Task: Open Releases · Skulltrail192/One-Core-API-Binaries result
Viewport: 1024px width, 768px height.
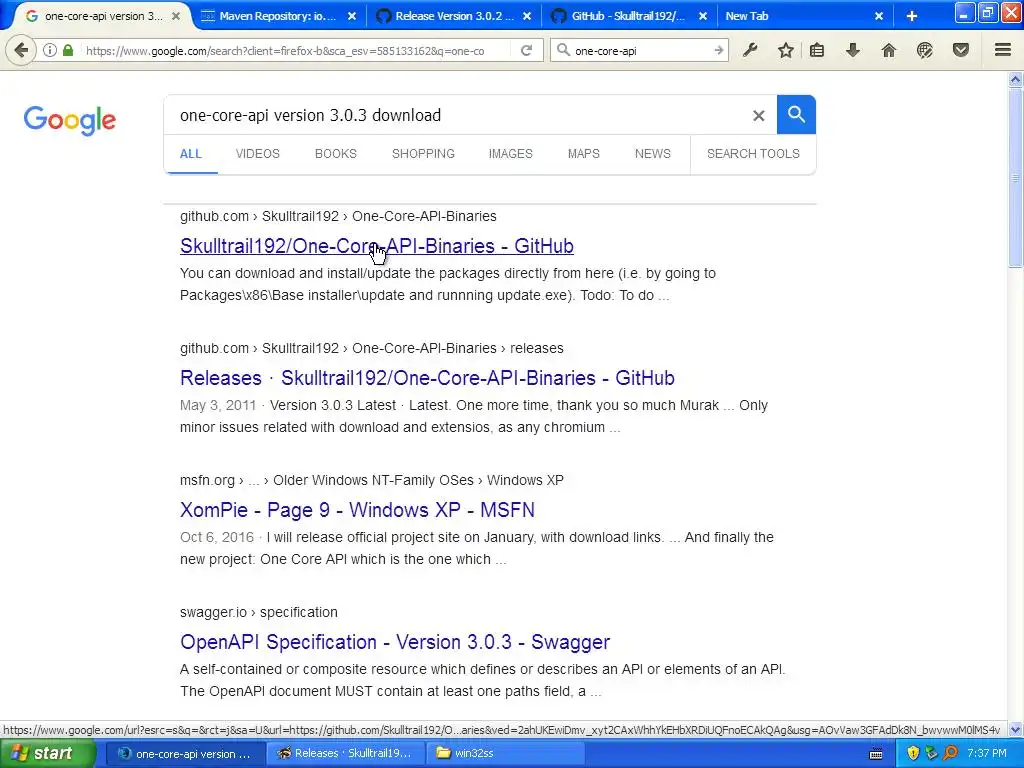Action: tap(427, 378)
